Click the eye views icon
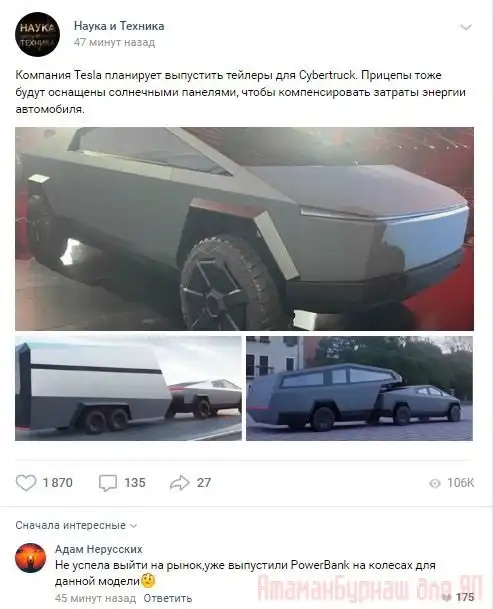Image resolution: width=493 pixels, height=609 pixels. [x=435, y=483]
